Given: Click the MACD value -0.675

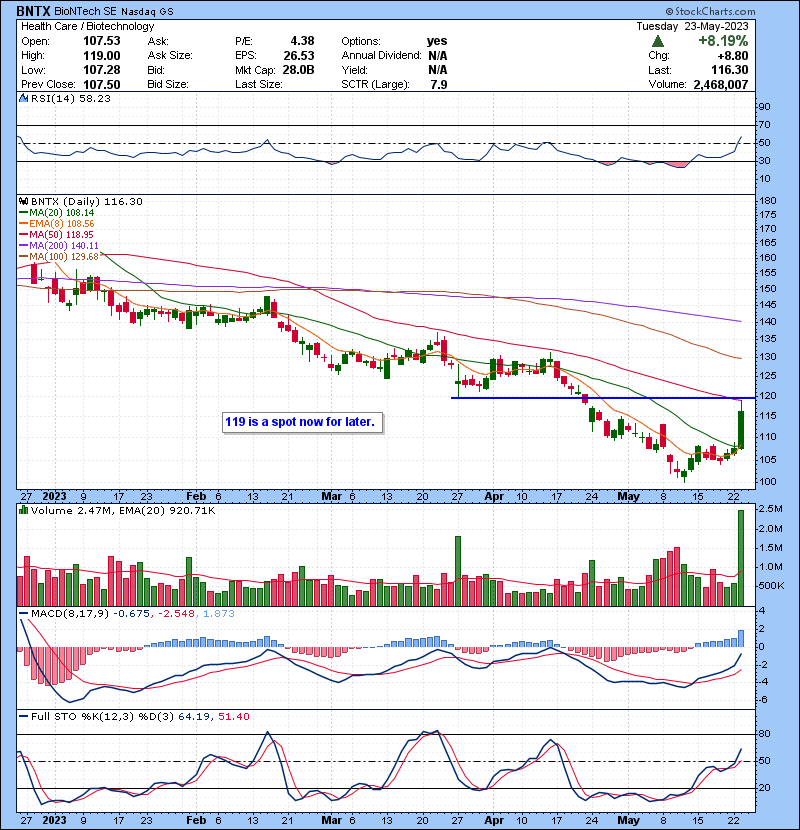Looking at the screenshot, I should pos(132,614).
